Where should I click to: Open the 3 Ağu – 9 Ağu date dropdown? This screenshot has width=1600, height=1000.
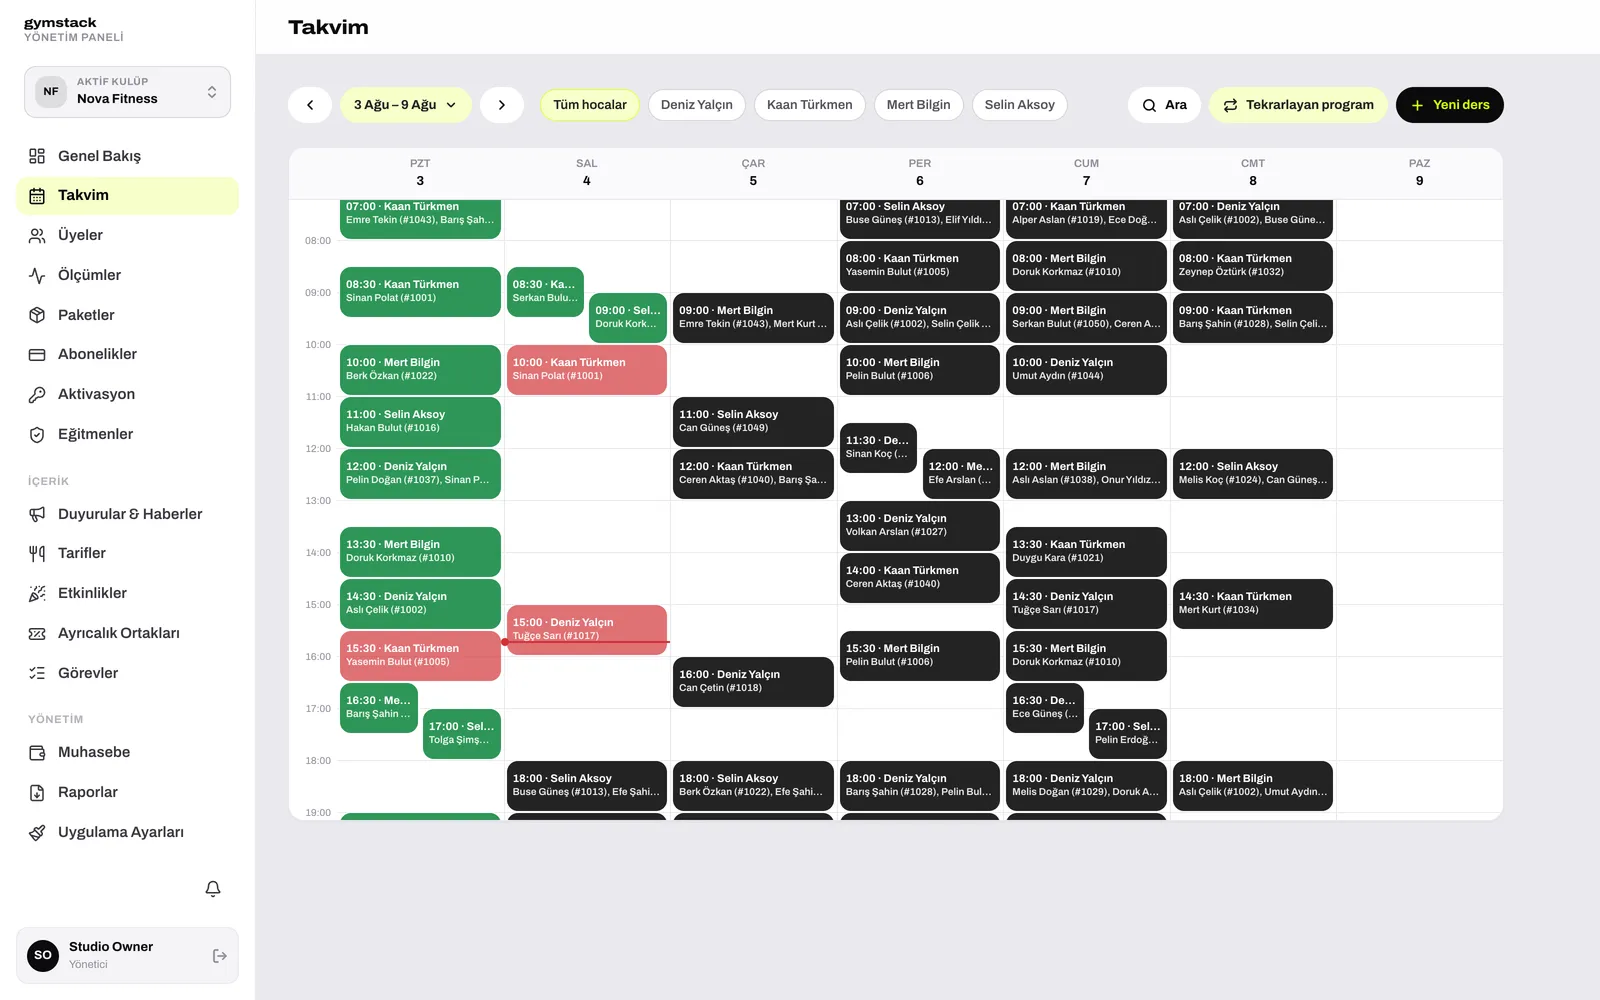coord(405,105)
